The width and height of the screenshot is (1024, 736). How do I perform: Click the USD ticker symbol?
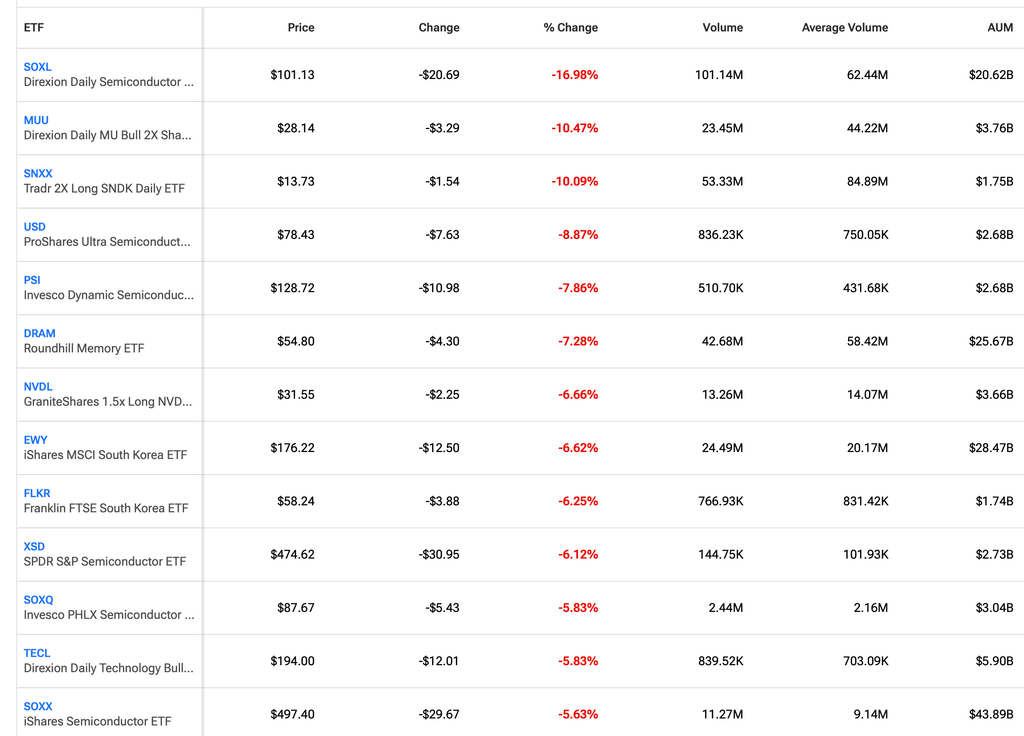point(35,227)
